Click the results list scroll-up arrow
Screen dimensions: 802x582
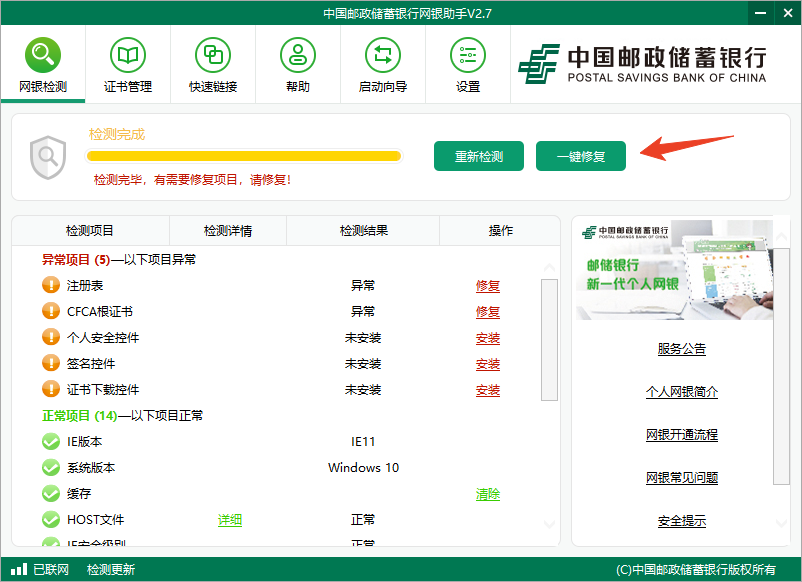pyautogui.click(x=549, y=267)
